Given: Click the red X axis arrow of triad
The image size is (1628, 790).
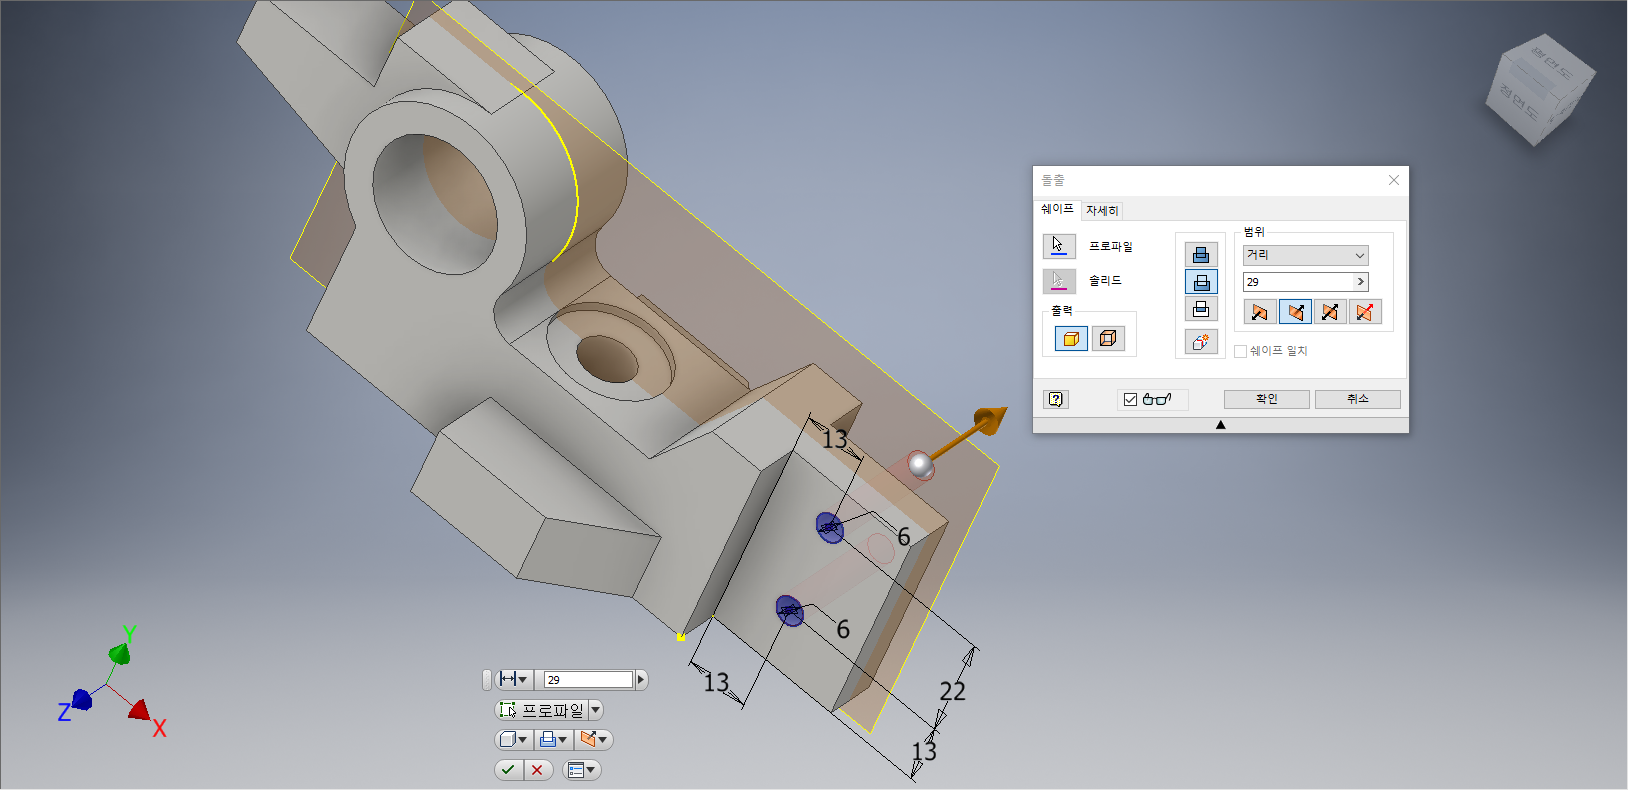Looking at the screenshot, I should pyautogui.click(x=141, y=710).
